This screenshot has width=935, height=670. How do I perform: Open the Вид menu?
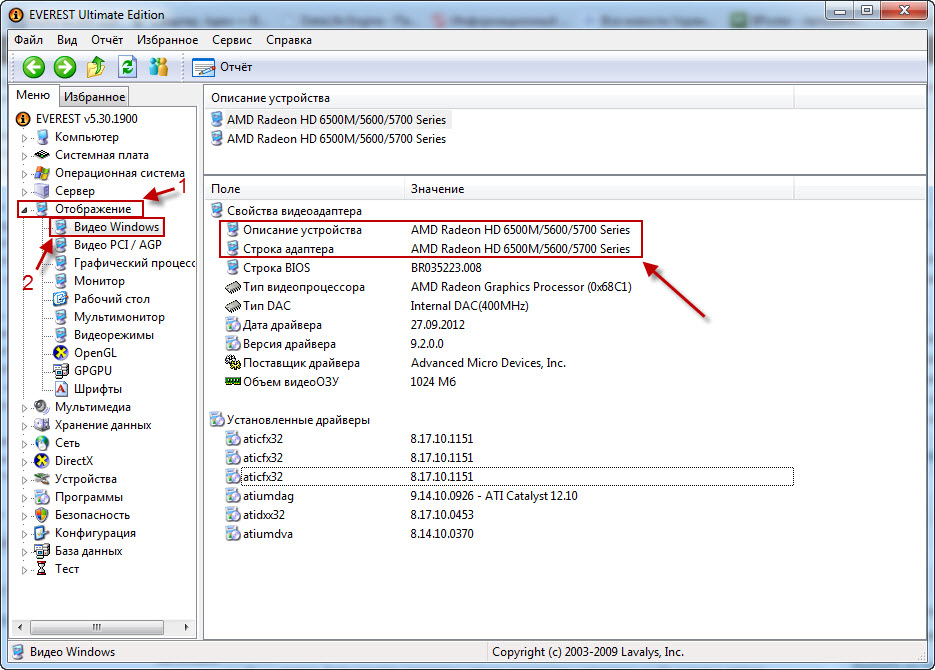pos(67,40)
